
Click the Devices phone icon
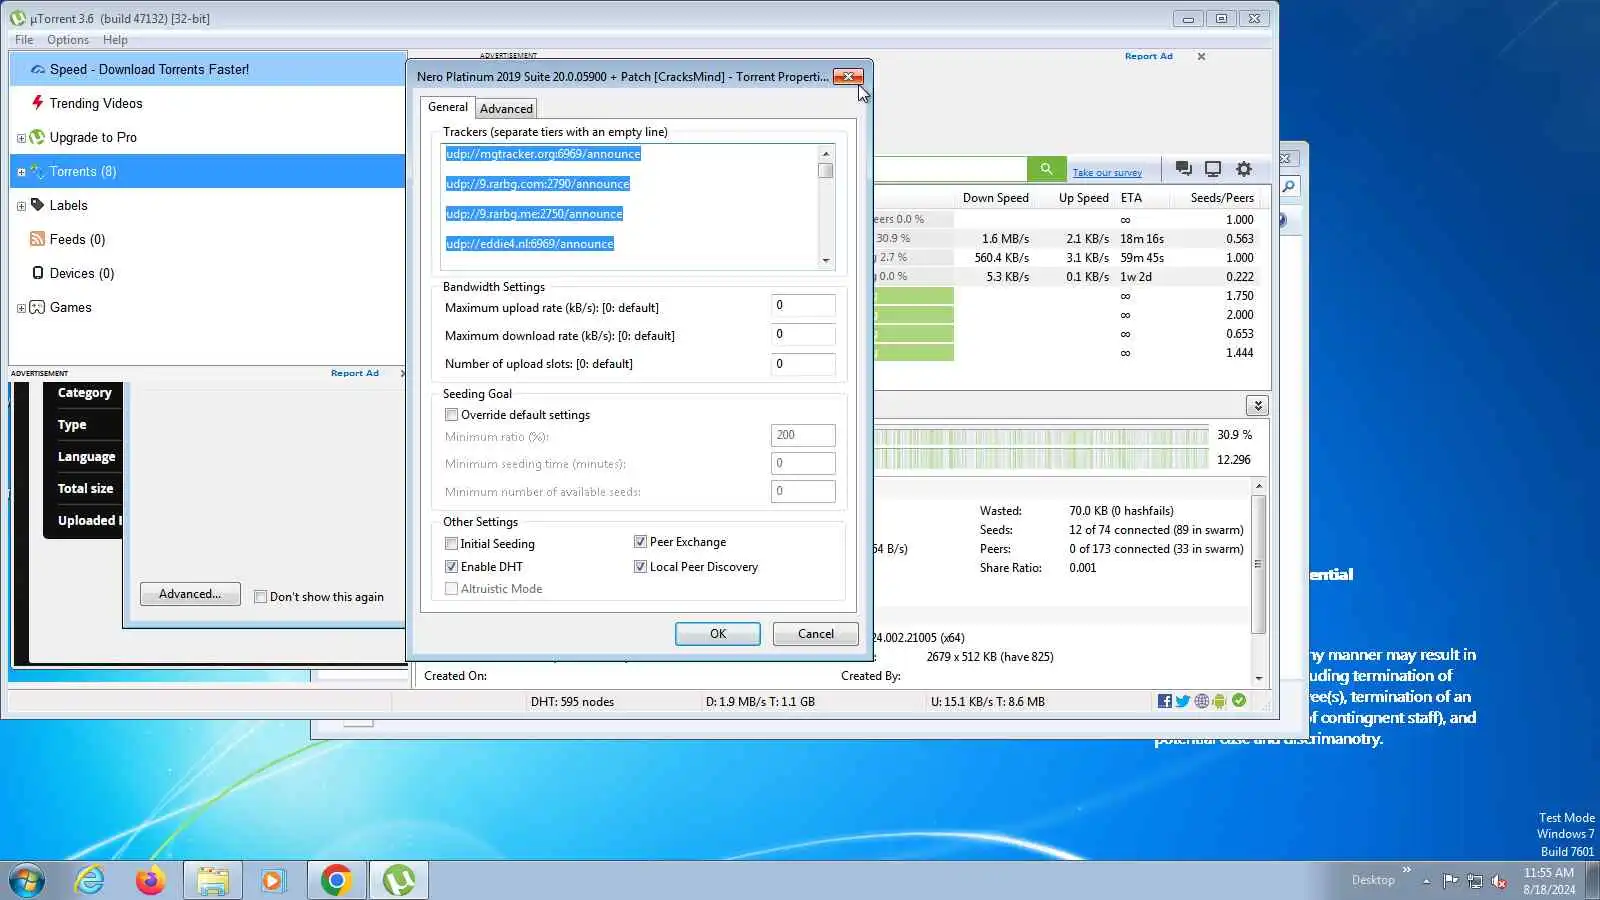pos(38,273)
